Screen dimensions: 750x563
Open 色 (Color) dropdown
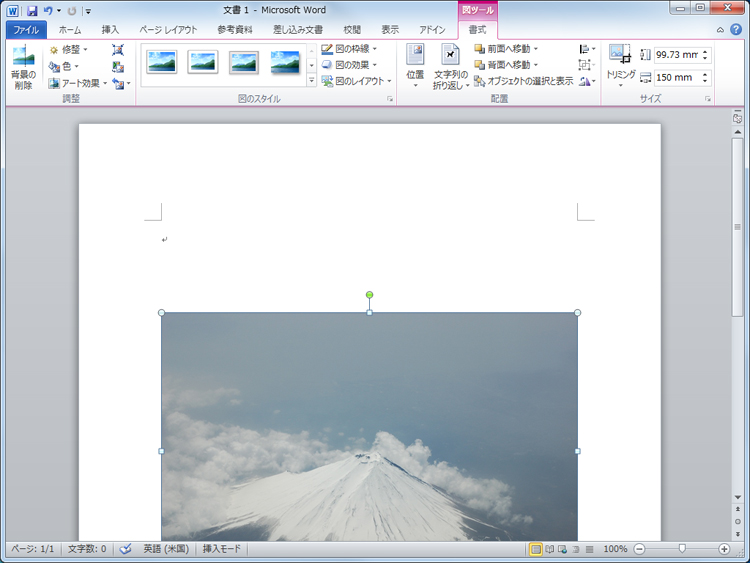(63, 66)
